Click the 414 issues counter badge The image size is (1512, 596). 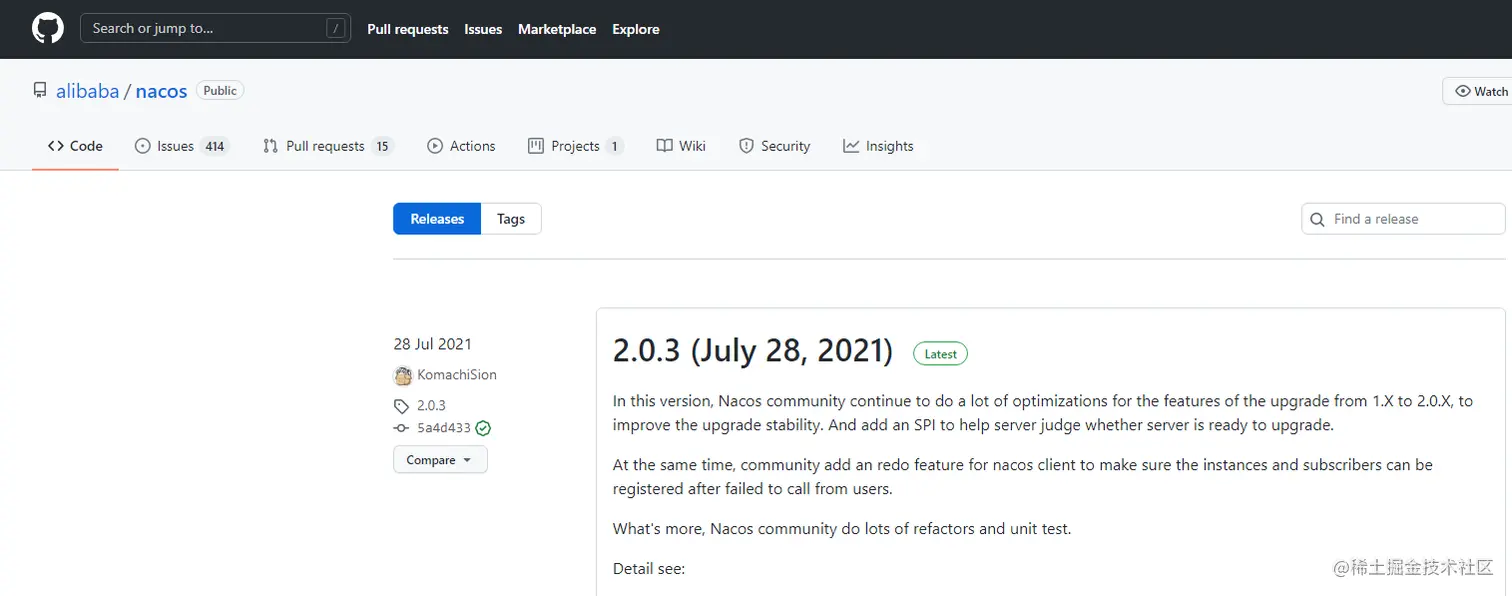[214, 146]
